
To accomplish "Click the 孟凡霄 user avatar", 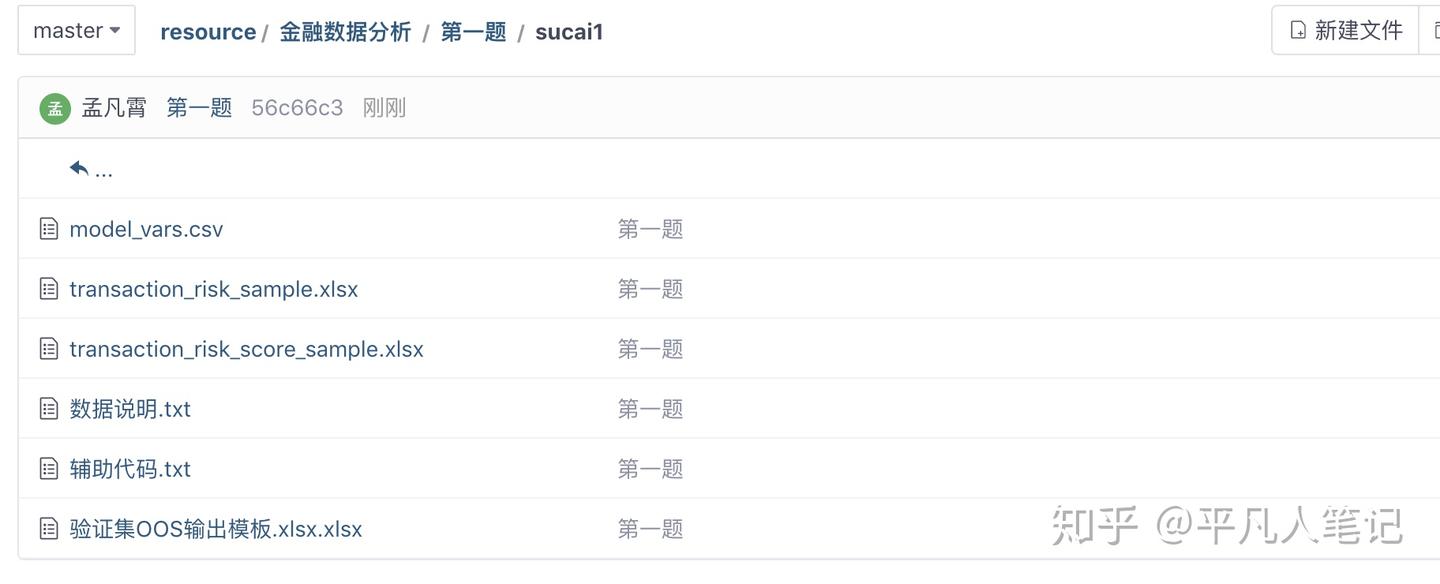I will [55, 109].
